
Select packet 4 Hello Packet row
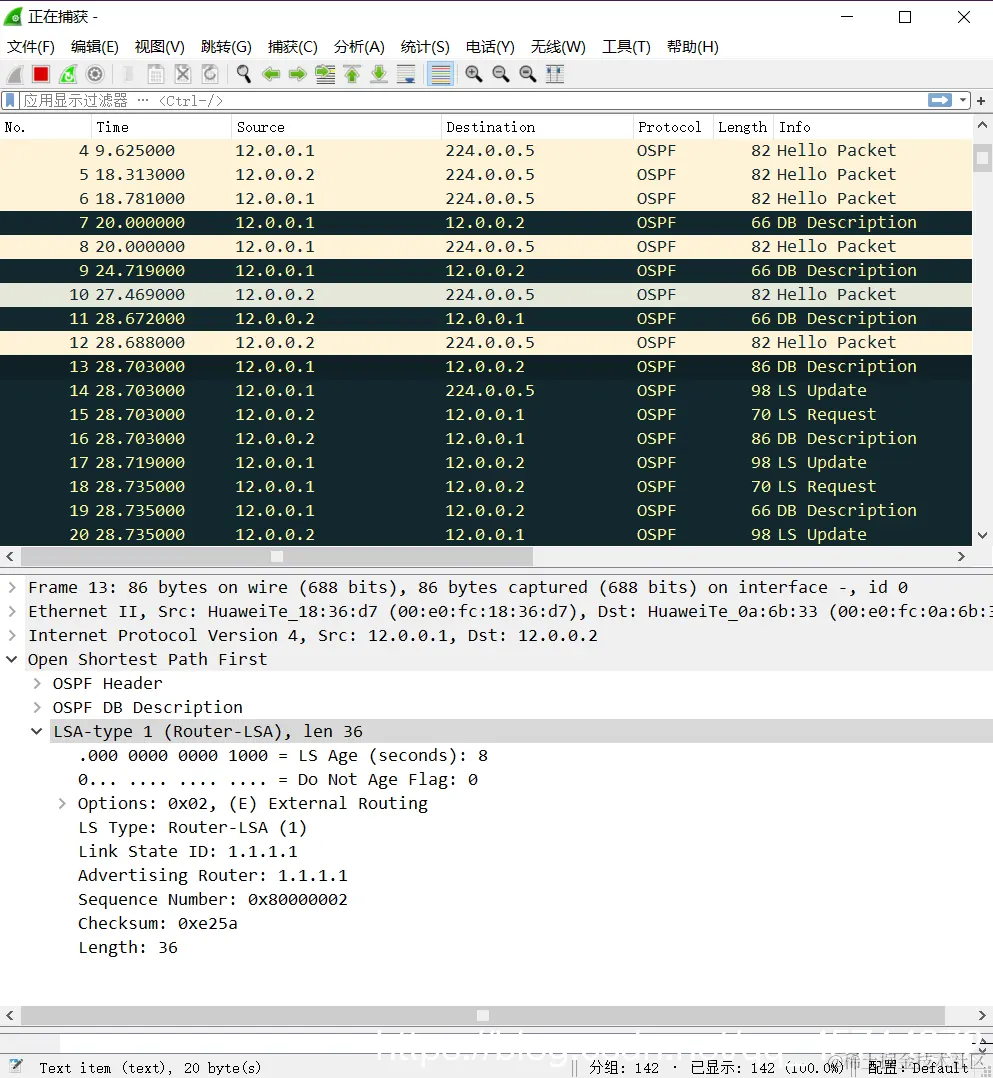click(485, 151)
